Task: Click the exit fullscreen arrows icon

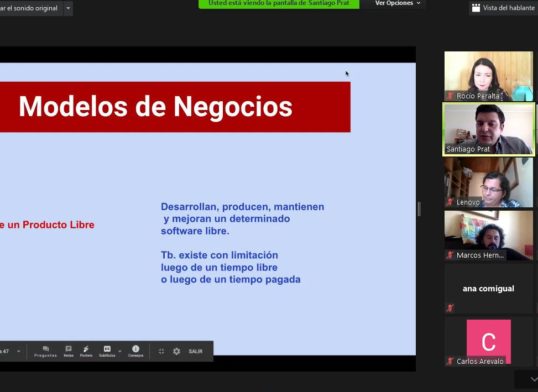Action: tap(161, 351)
